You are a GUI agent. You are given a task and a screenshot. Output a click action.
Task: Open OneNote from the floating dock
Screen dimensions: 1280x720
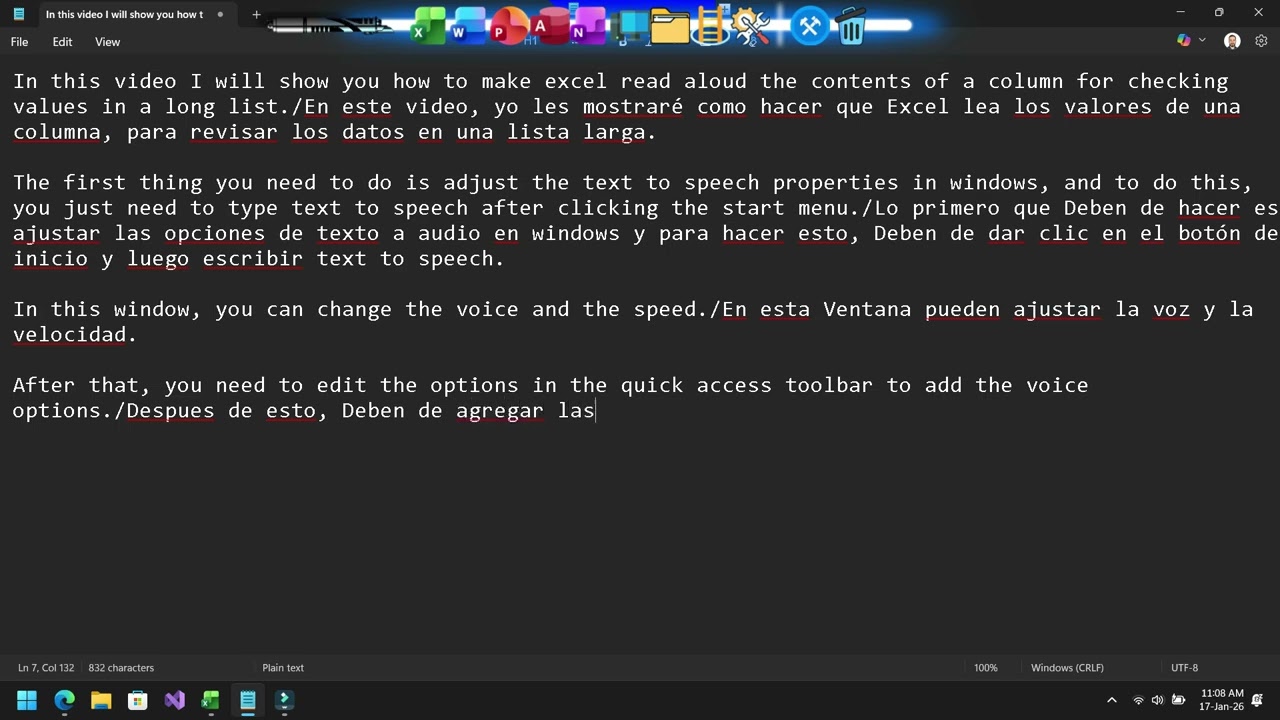[589, 26]
